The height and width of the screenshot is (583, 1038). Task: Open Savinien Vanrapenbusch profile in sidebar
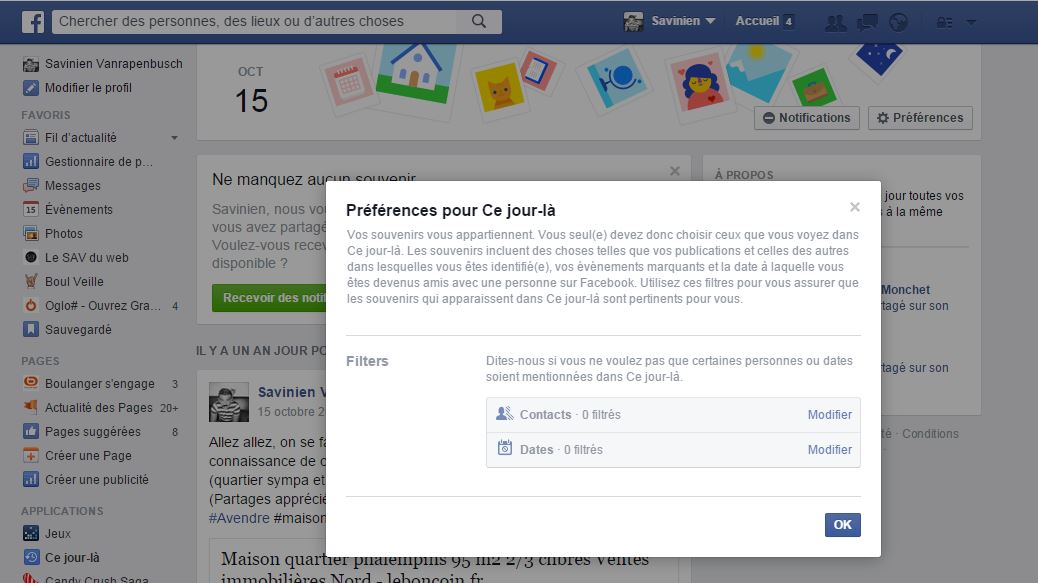coord(113,64)
